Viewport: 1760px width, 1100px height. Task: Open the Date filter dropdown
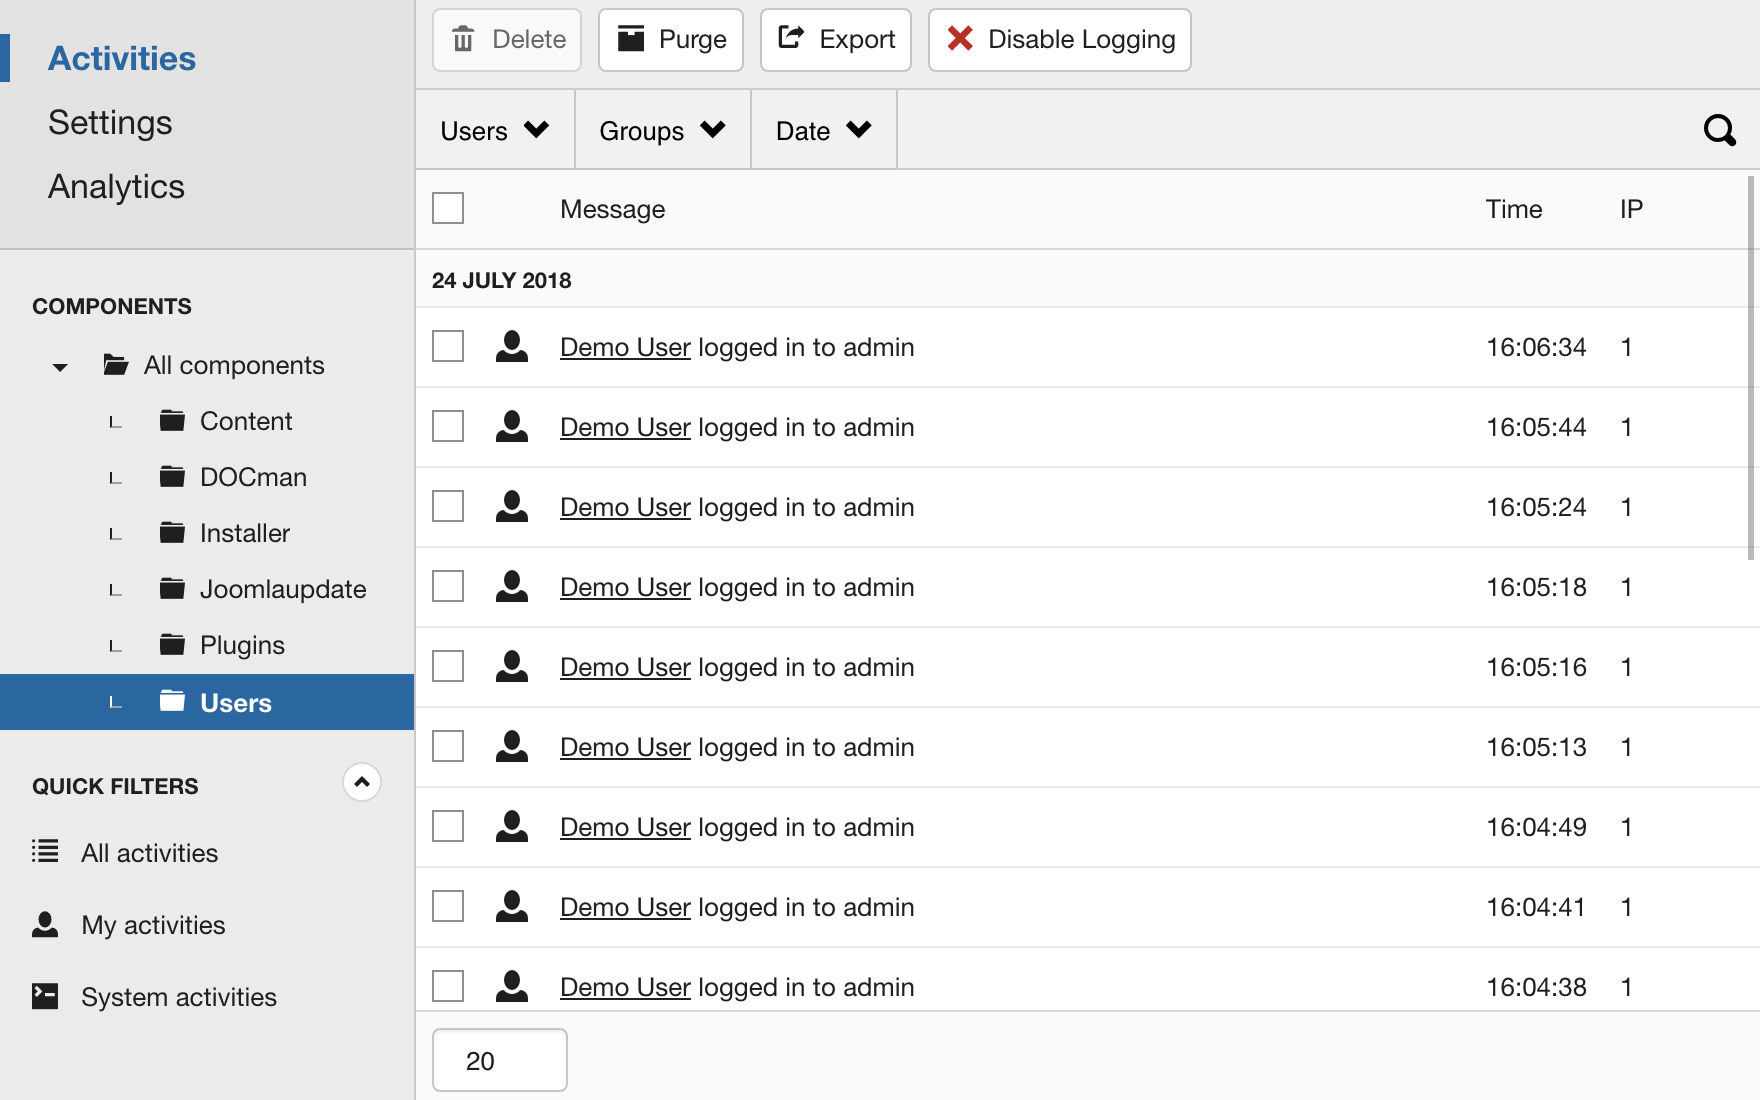pyautogui.click(x=823, y=130)
